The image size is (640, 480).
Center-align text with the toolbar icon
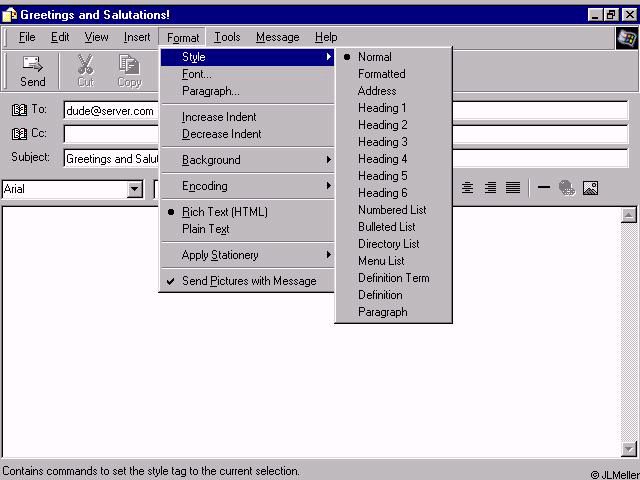(467, 188)
